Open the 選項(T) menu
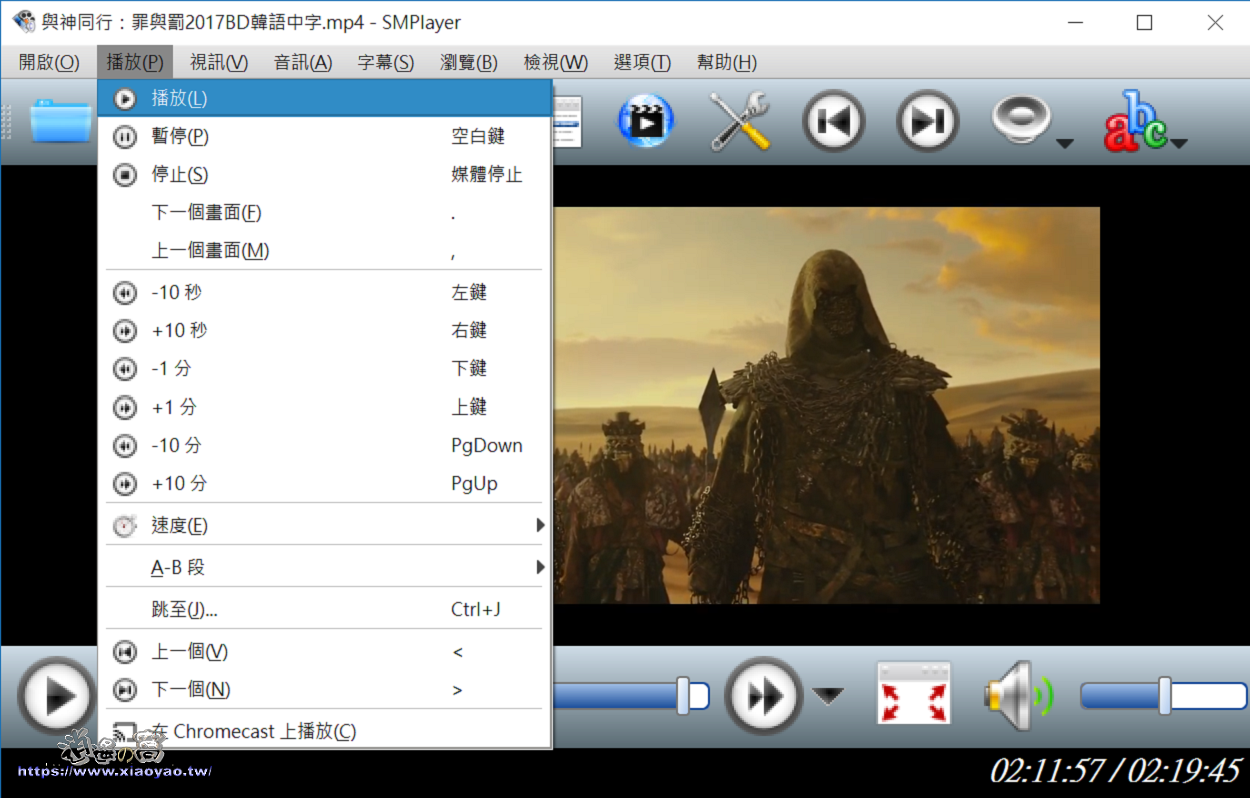1250x798 pixels. coord(642,62)
